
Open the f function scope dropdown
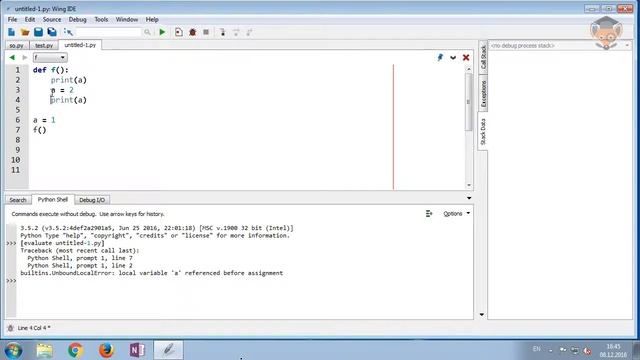pyautogui.click(x=50, y=58)
